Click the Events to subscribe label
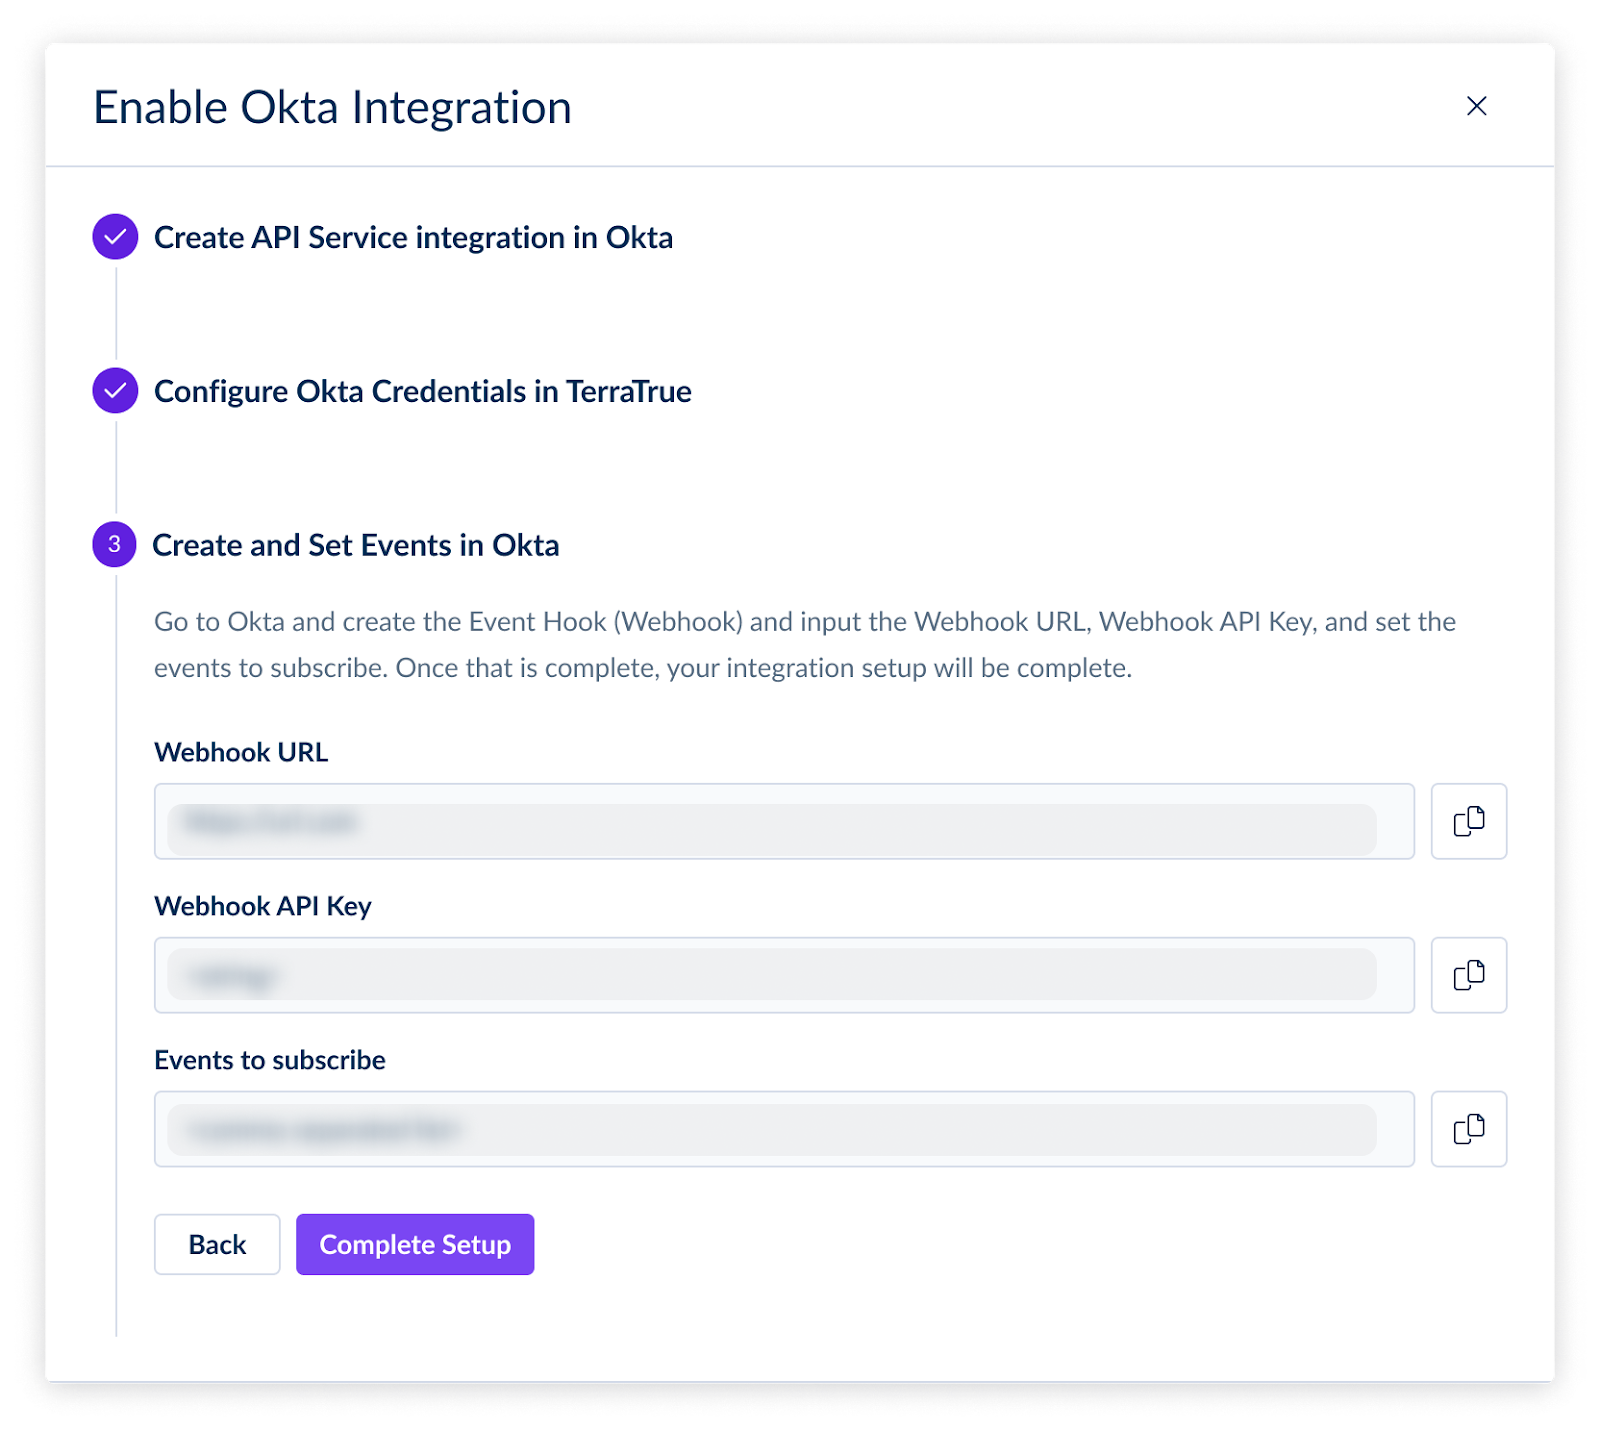This screenshot has width=1600, height=1431. point(270,1060)
